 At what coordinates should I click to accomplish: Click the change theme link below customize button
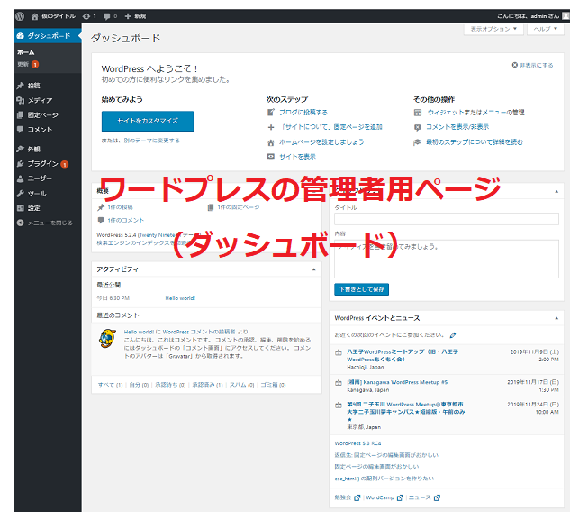[x=152, y=141]
